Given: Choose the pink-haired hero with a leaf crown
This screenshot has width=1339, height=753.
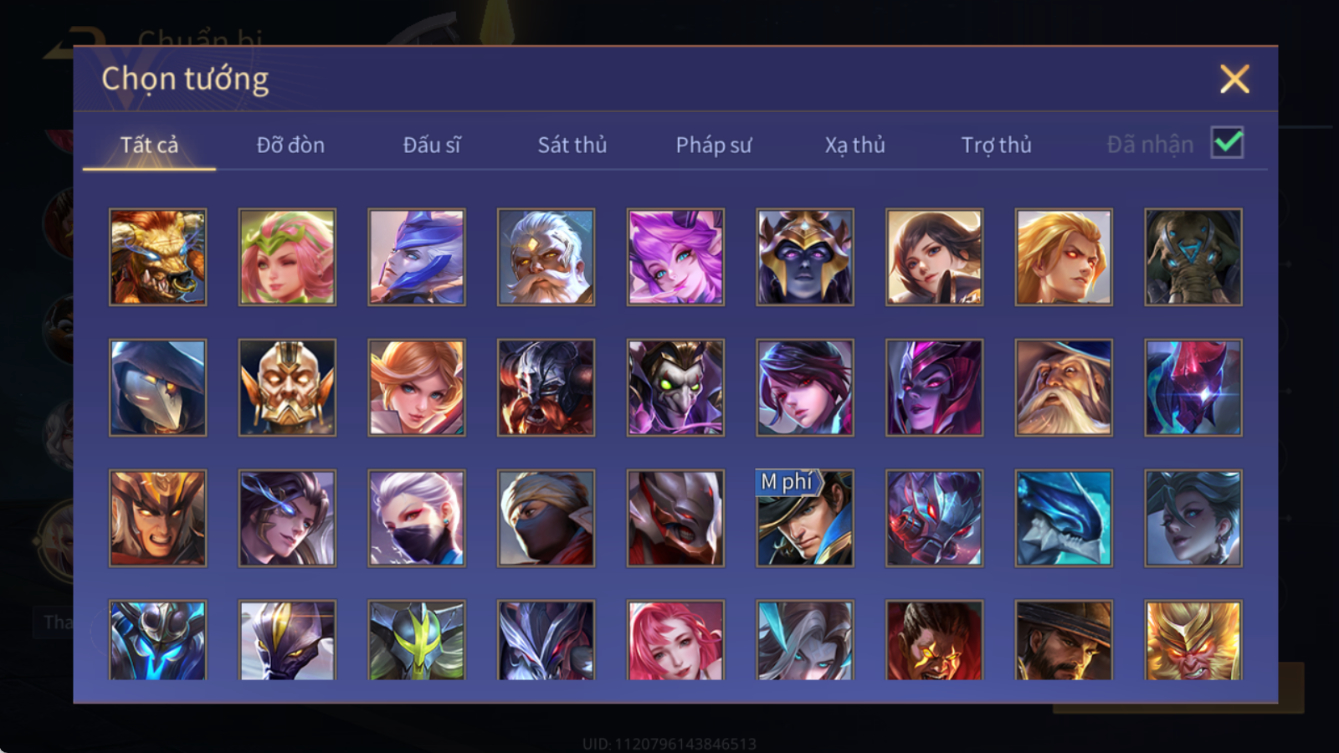Looking at the screenshot, I should [287, 257].
